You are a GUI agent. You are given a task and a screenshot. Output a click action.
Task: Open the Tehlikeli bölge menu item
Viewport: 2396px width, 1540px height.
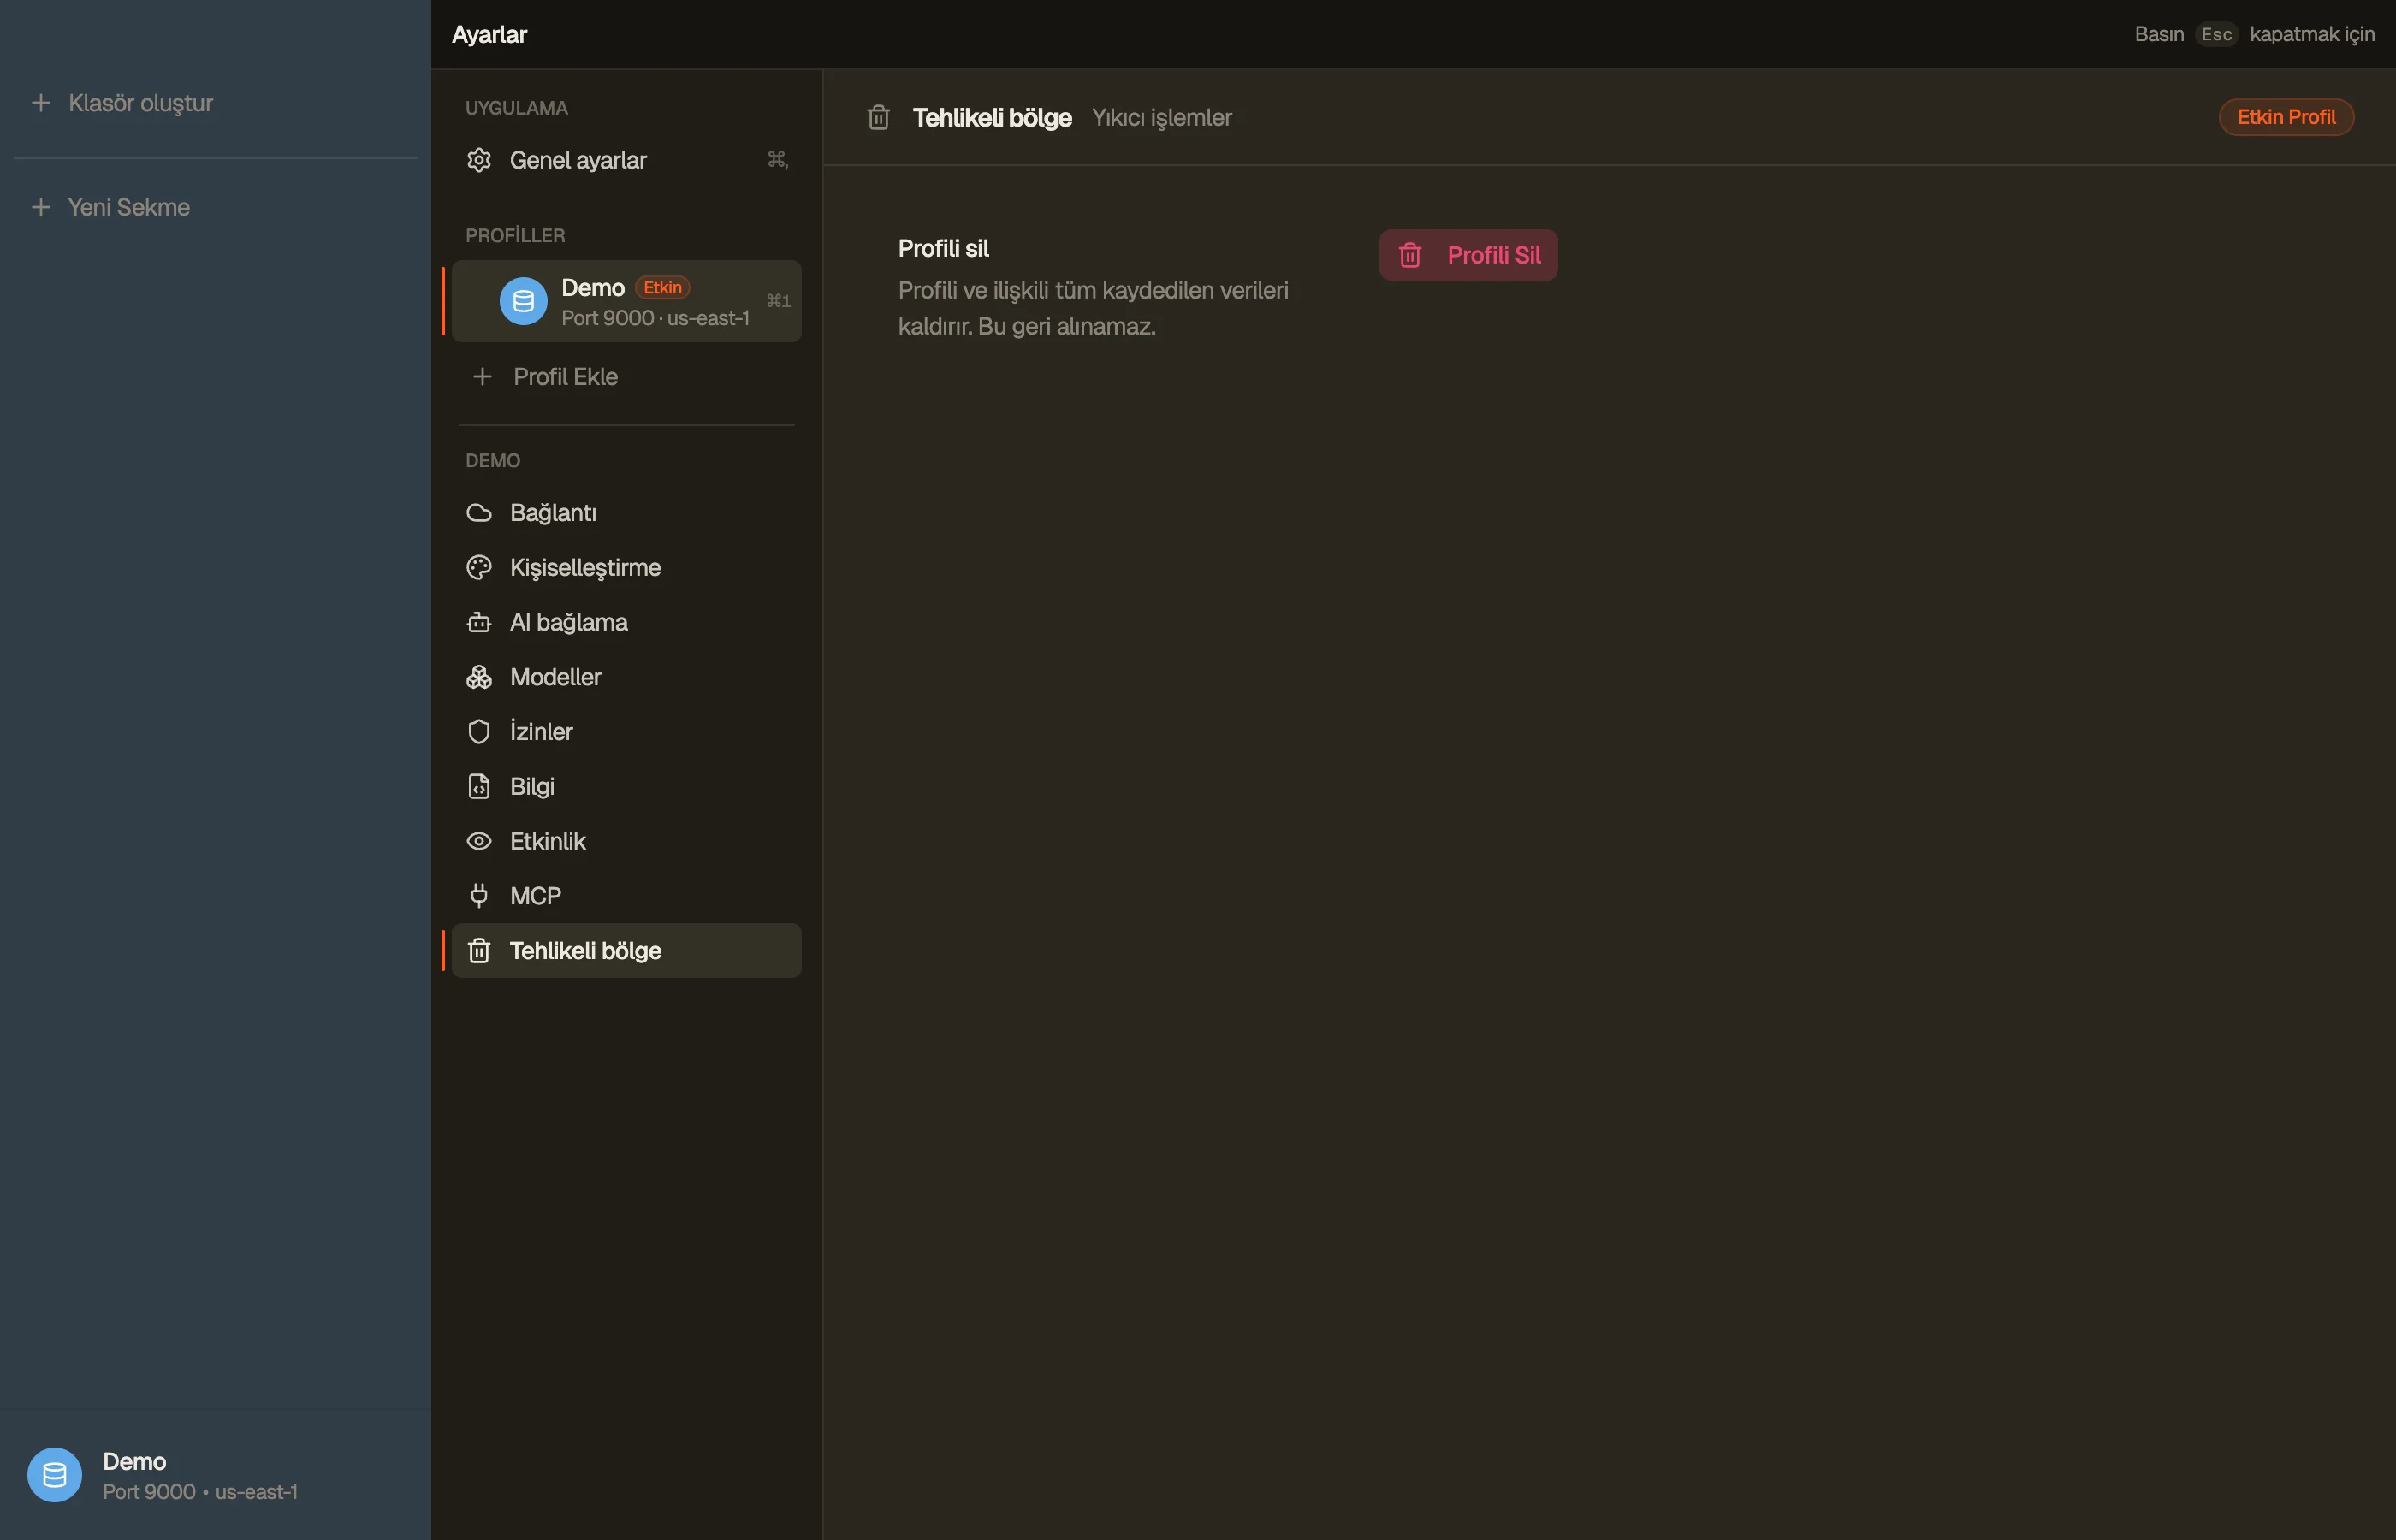626,950
